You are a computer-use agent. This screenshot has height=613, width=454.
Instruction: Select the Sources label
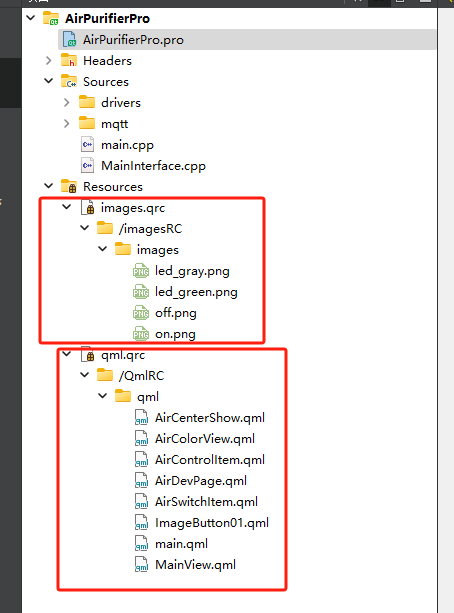(106, 82)
